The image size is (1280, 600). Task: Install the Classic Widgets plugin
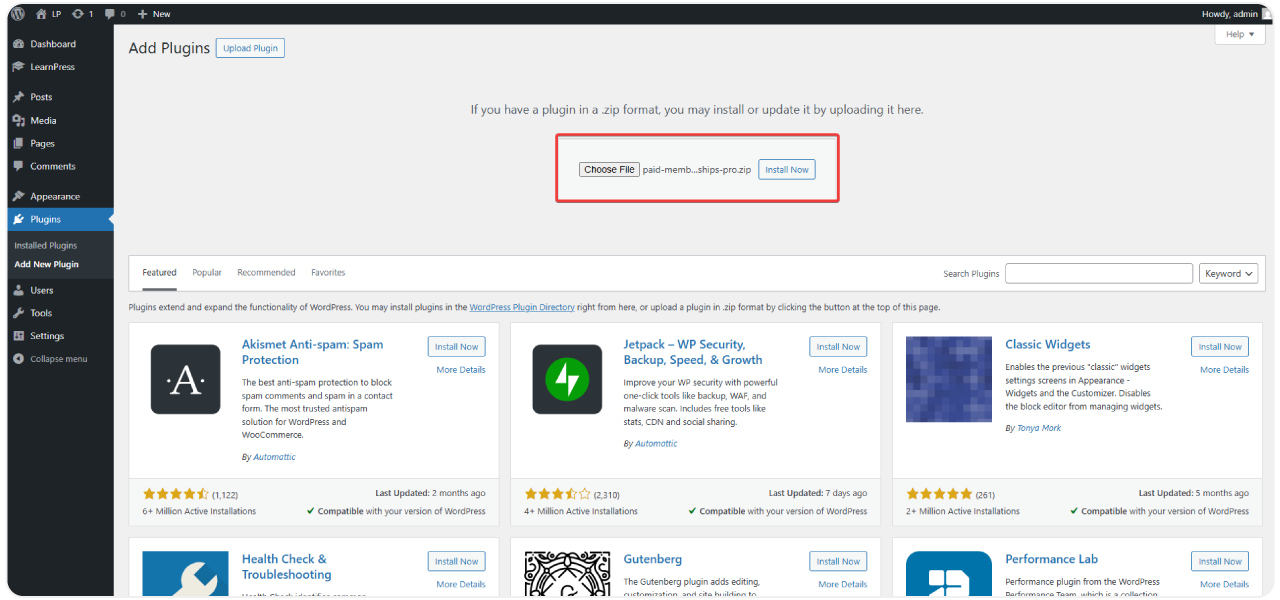[1219, 346]
